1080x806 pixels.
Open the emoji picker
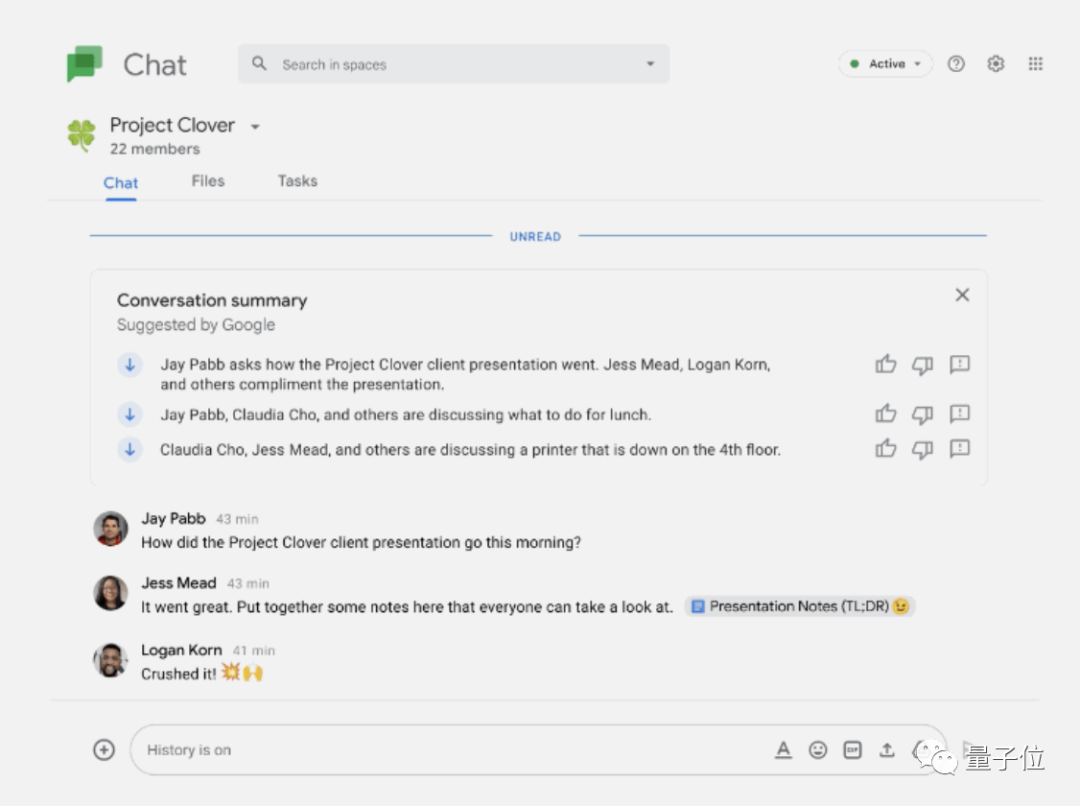tap(818, 749)
